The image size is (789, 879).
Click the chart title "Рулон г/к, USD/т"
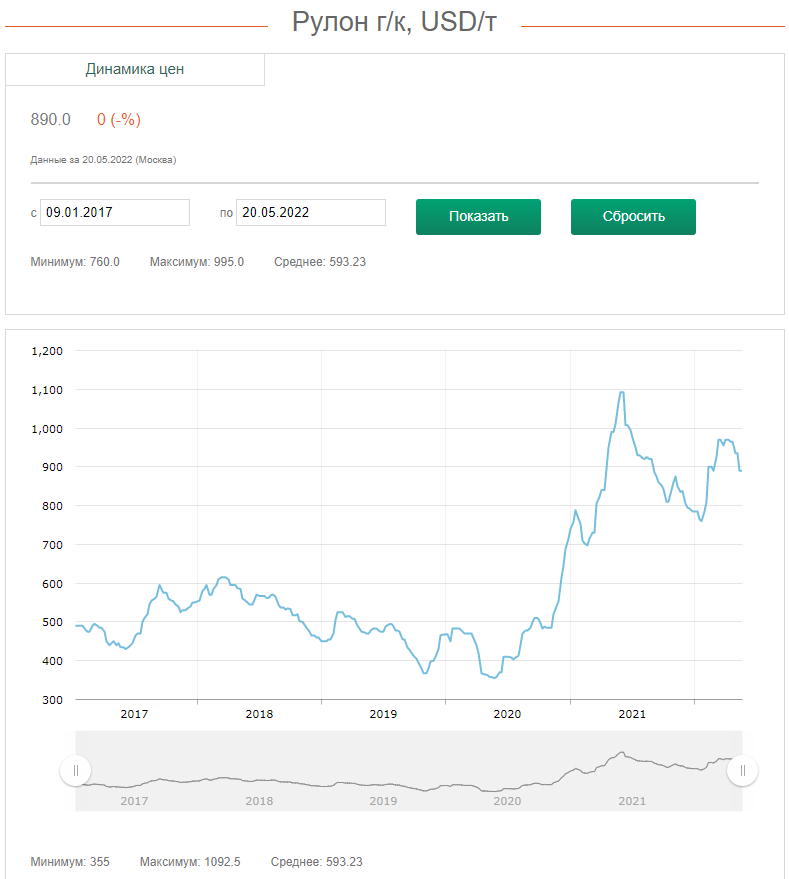394,18
